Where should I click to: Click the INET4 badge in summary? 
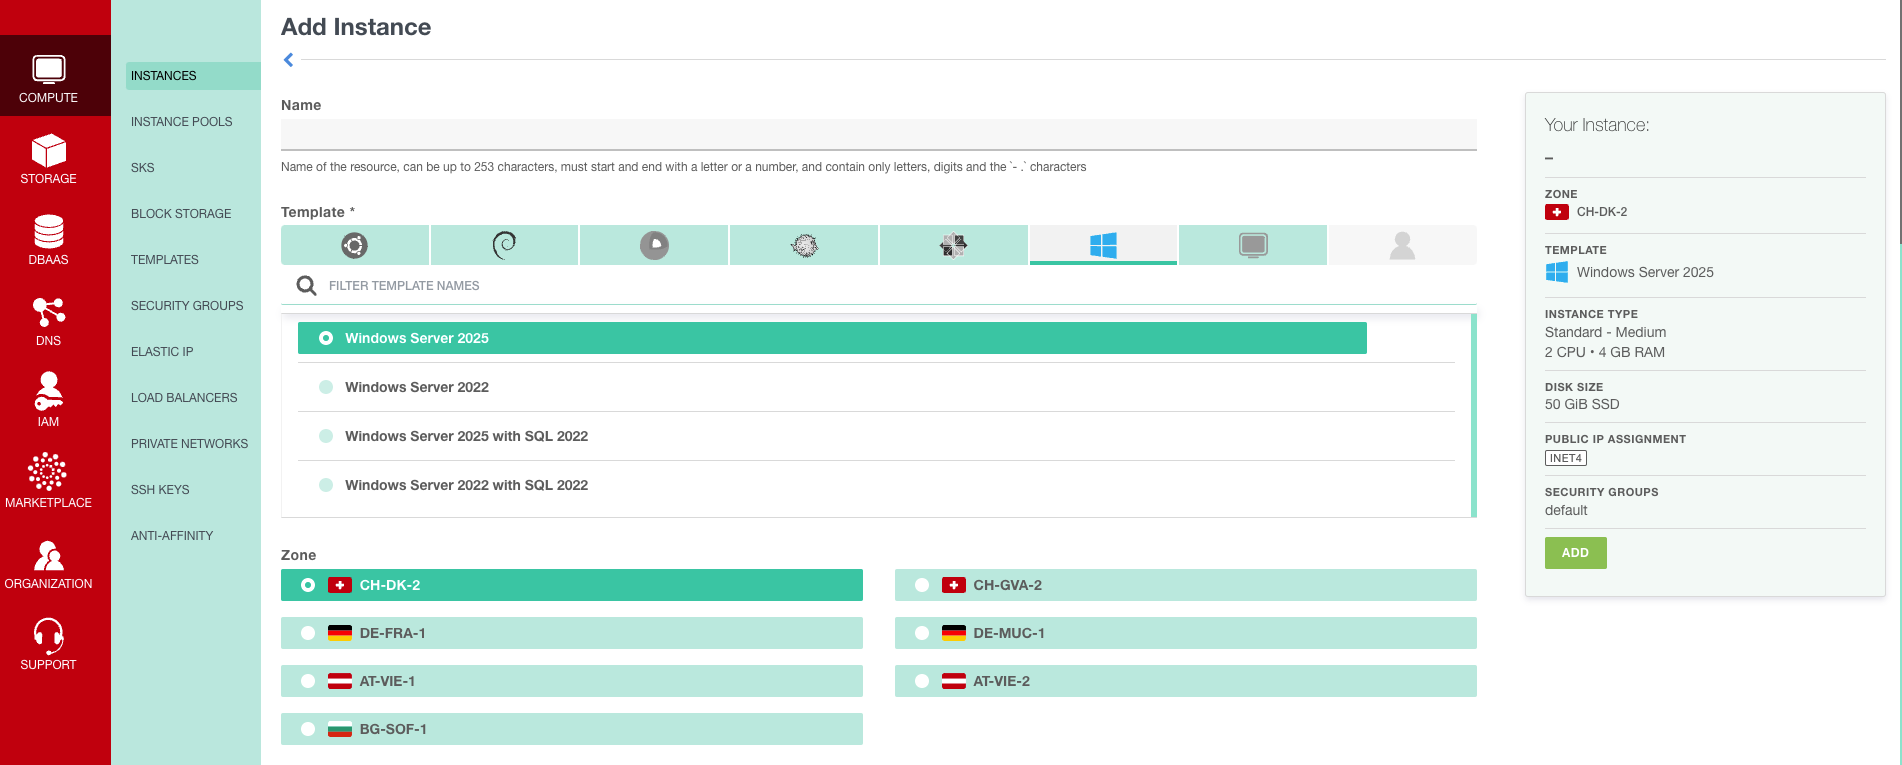[x=1566, y=458]
